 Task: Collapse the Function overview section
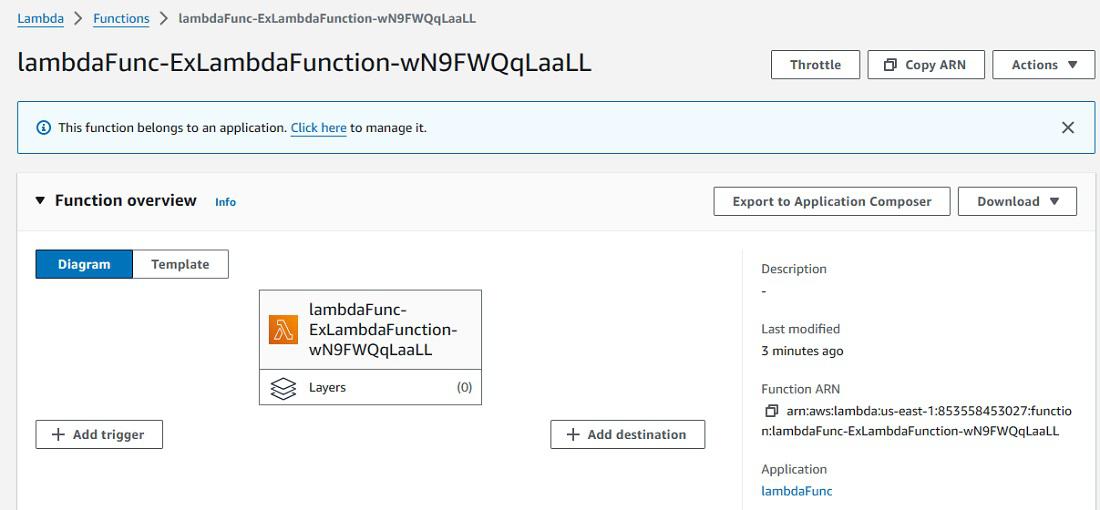pos(40,201)
